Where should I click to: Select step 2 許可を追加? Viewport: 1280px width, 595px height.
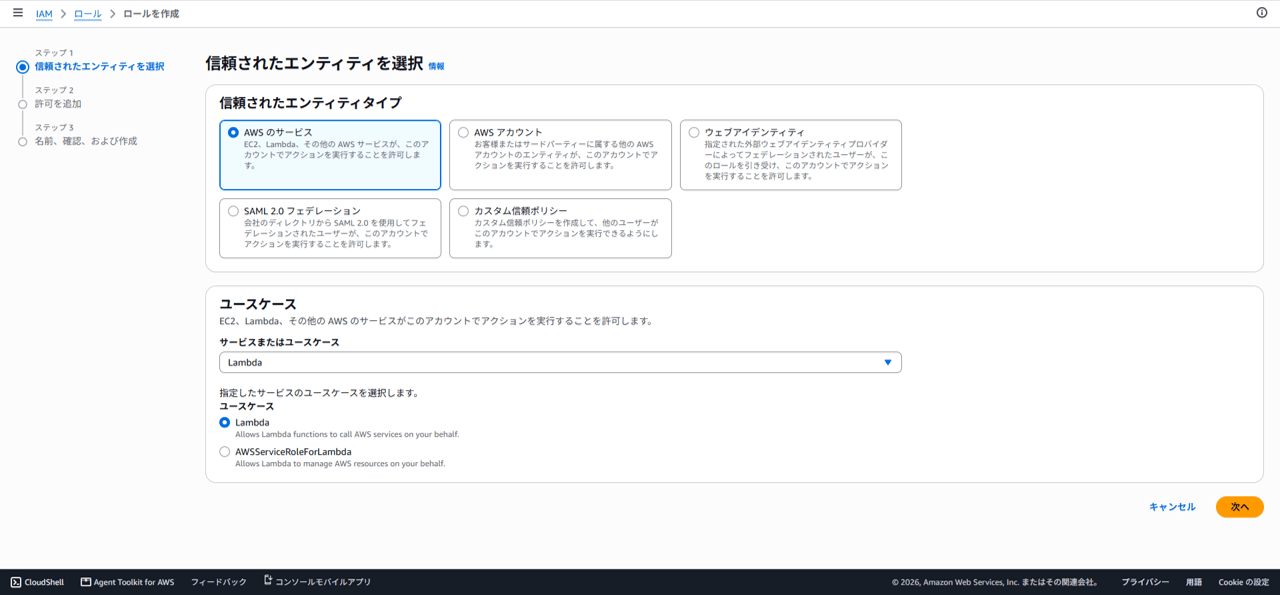pyautogui.click(x=58, y=104)
